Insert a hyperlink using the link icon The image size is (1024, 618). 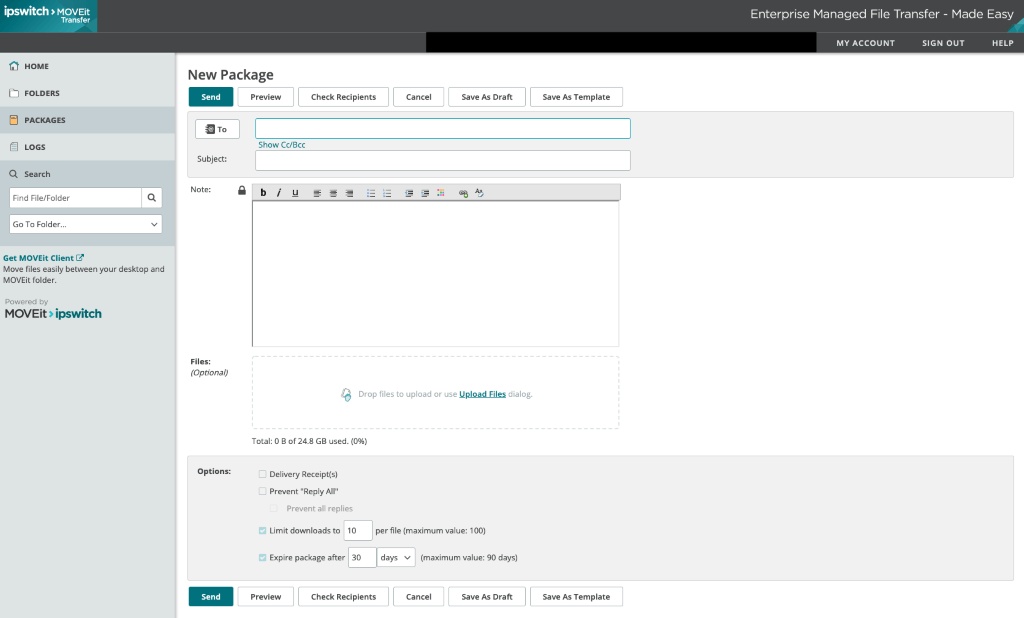(463, 193)
